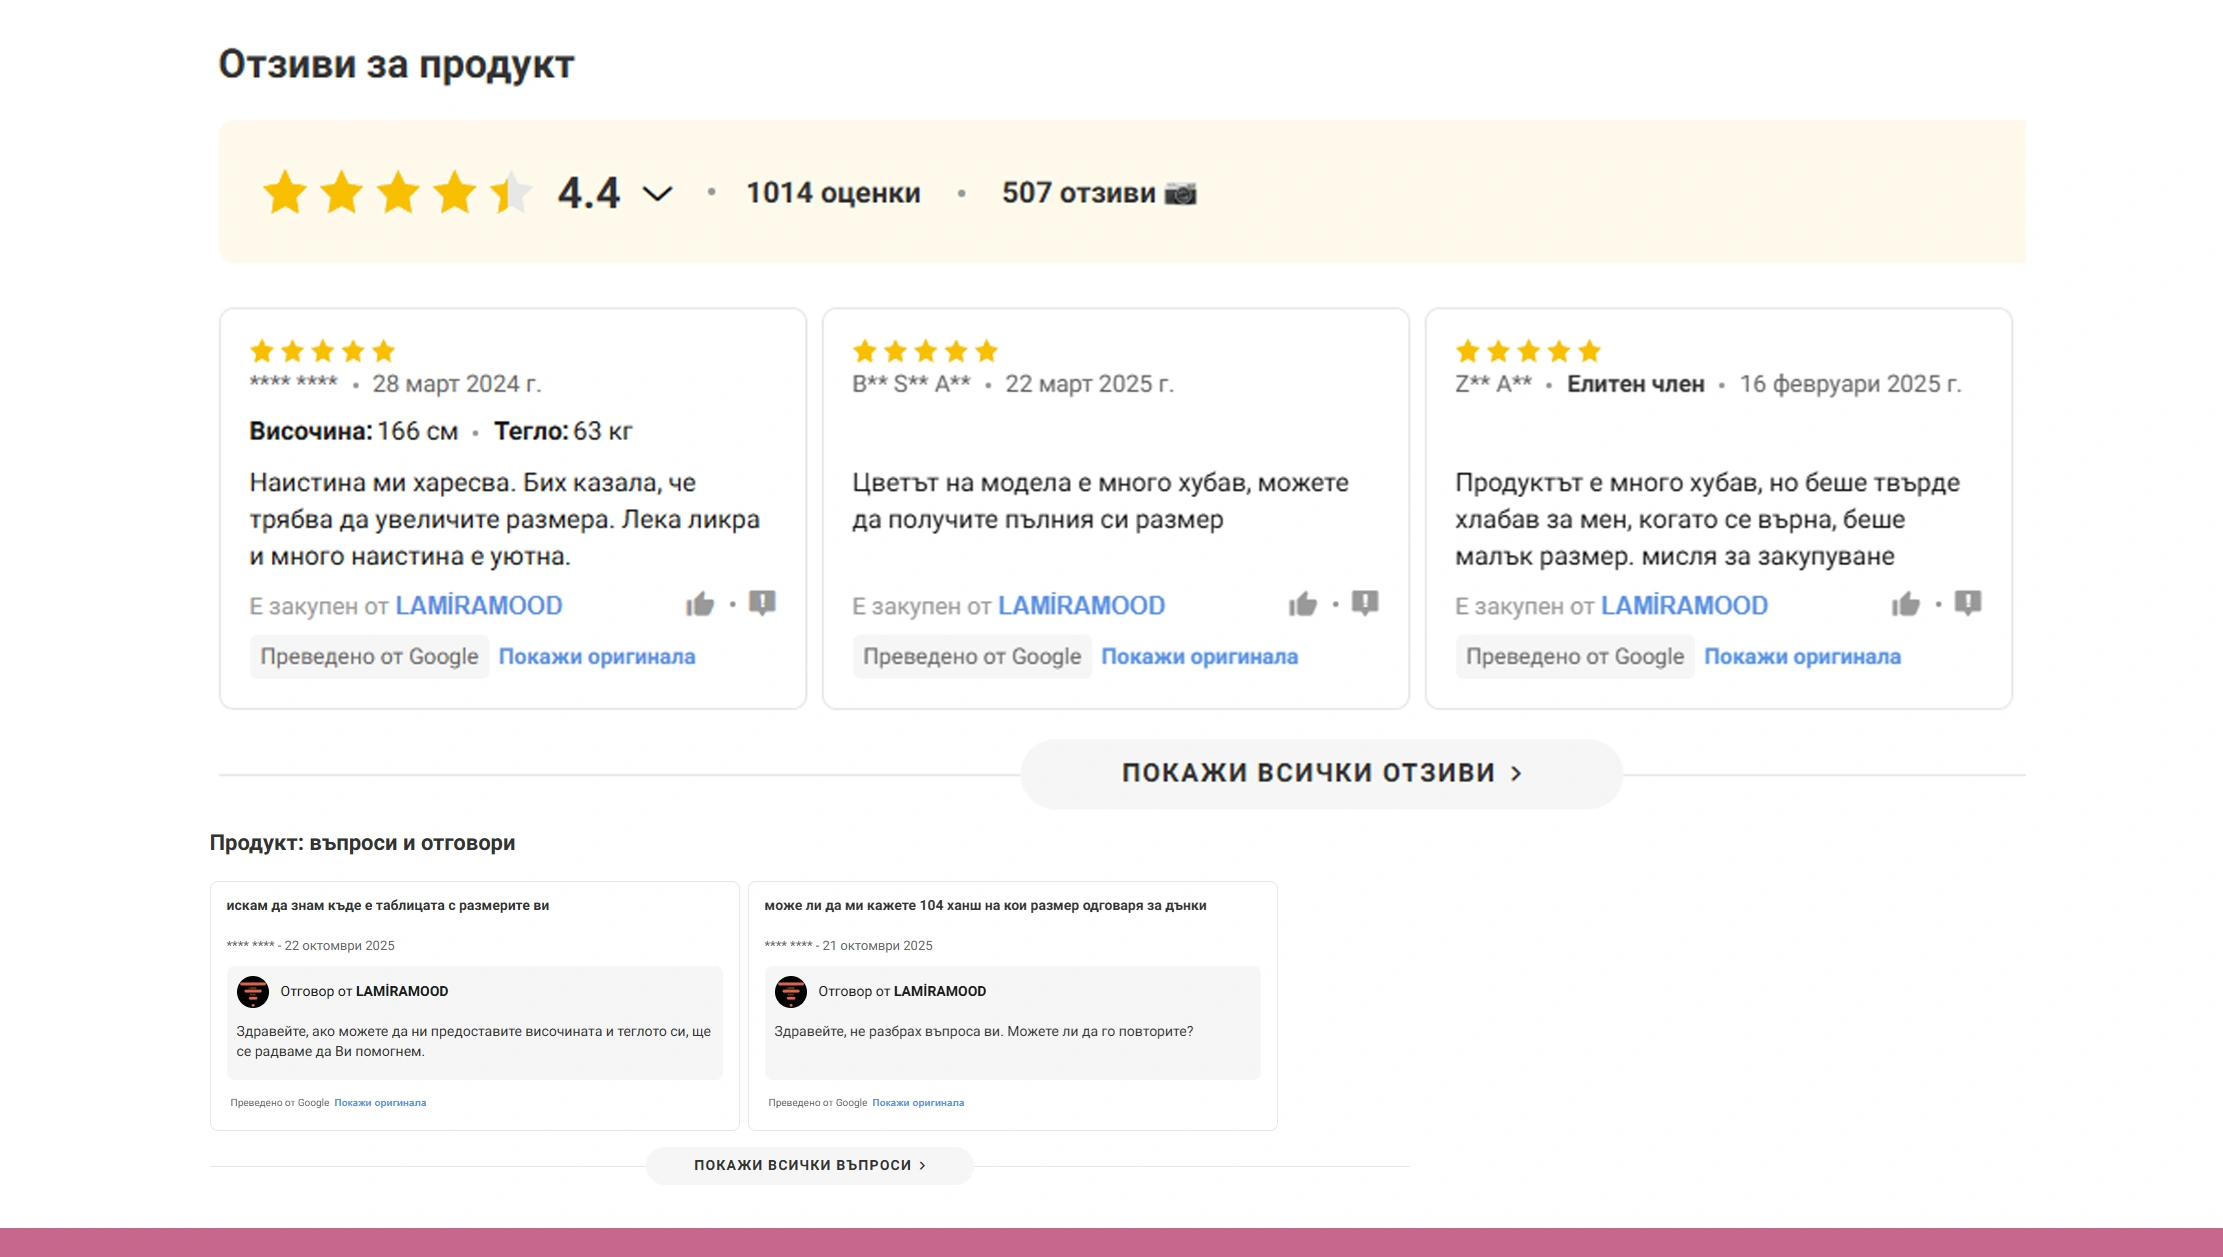
Task: Toggle original text for the first review
Action: [x=597, y=656]
